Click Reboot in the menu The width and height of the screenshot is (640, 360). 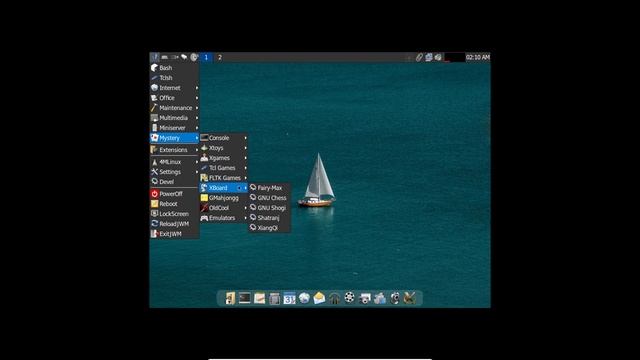174,204
